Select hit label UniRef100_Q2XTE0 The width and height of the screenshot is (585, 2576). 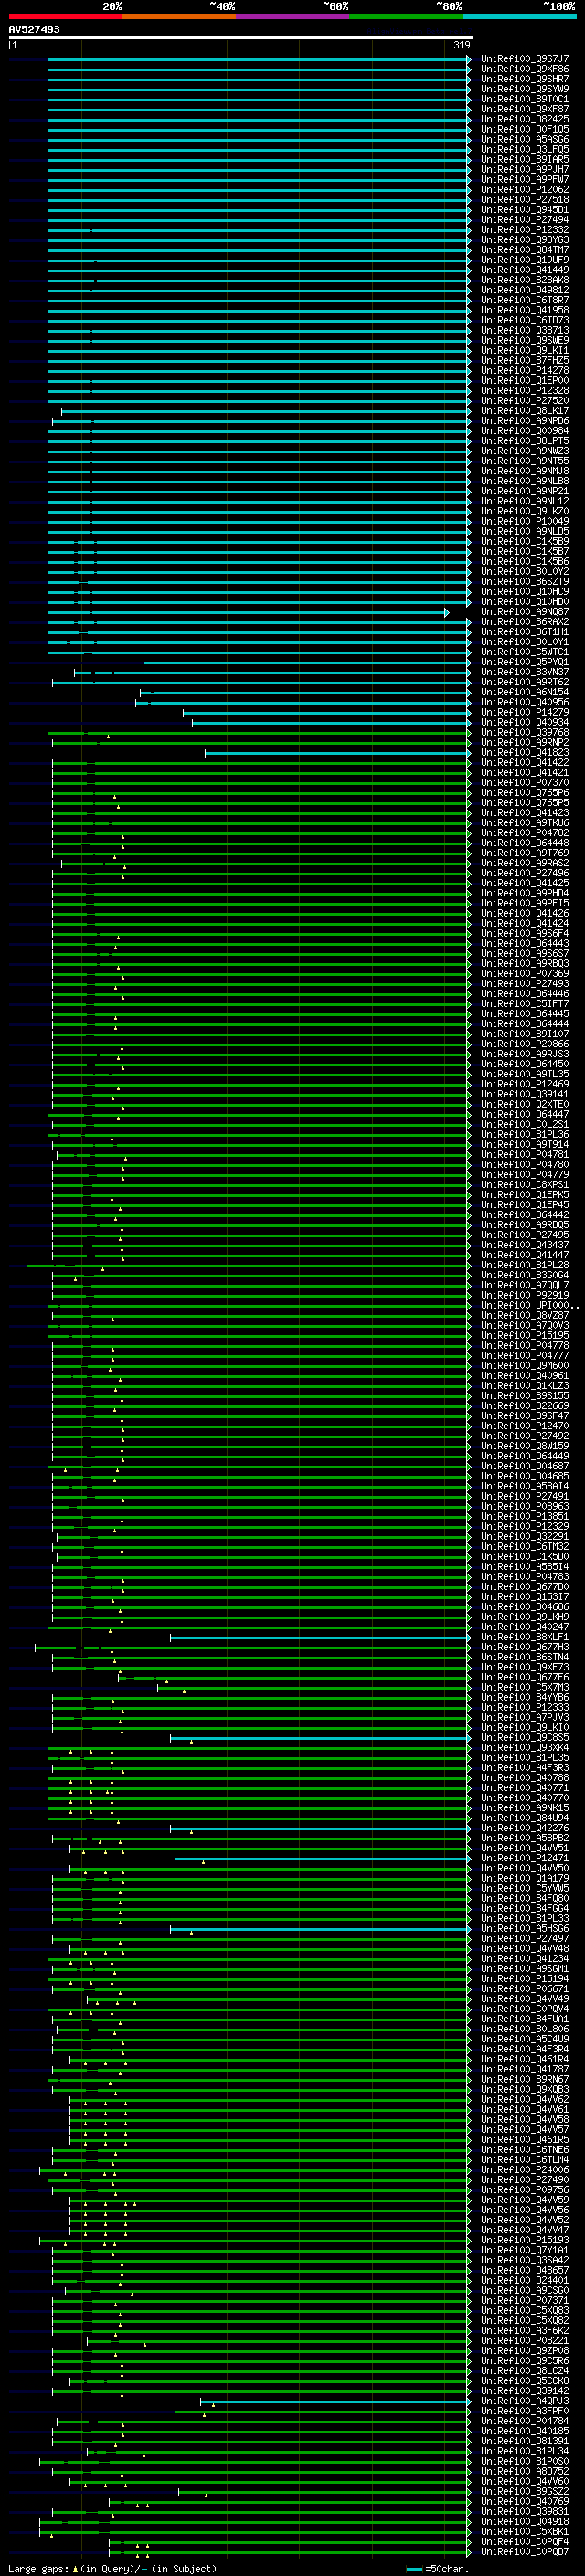(x=525, y=1104)
